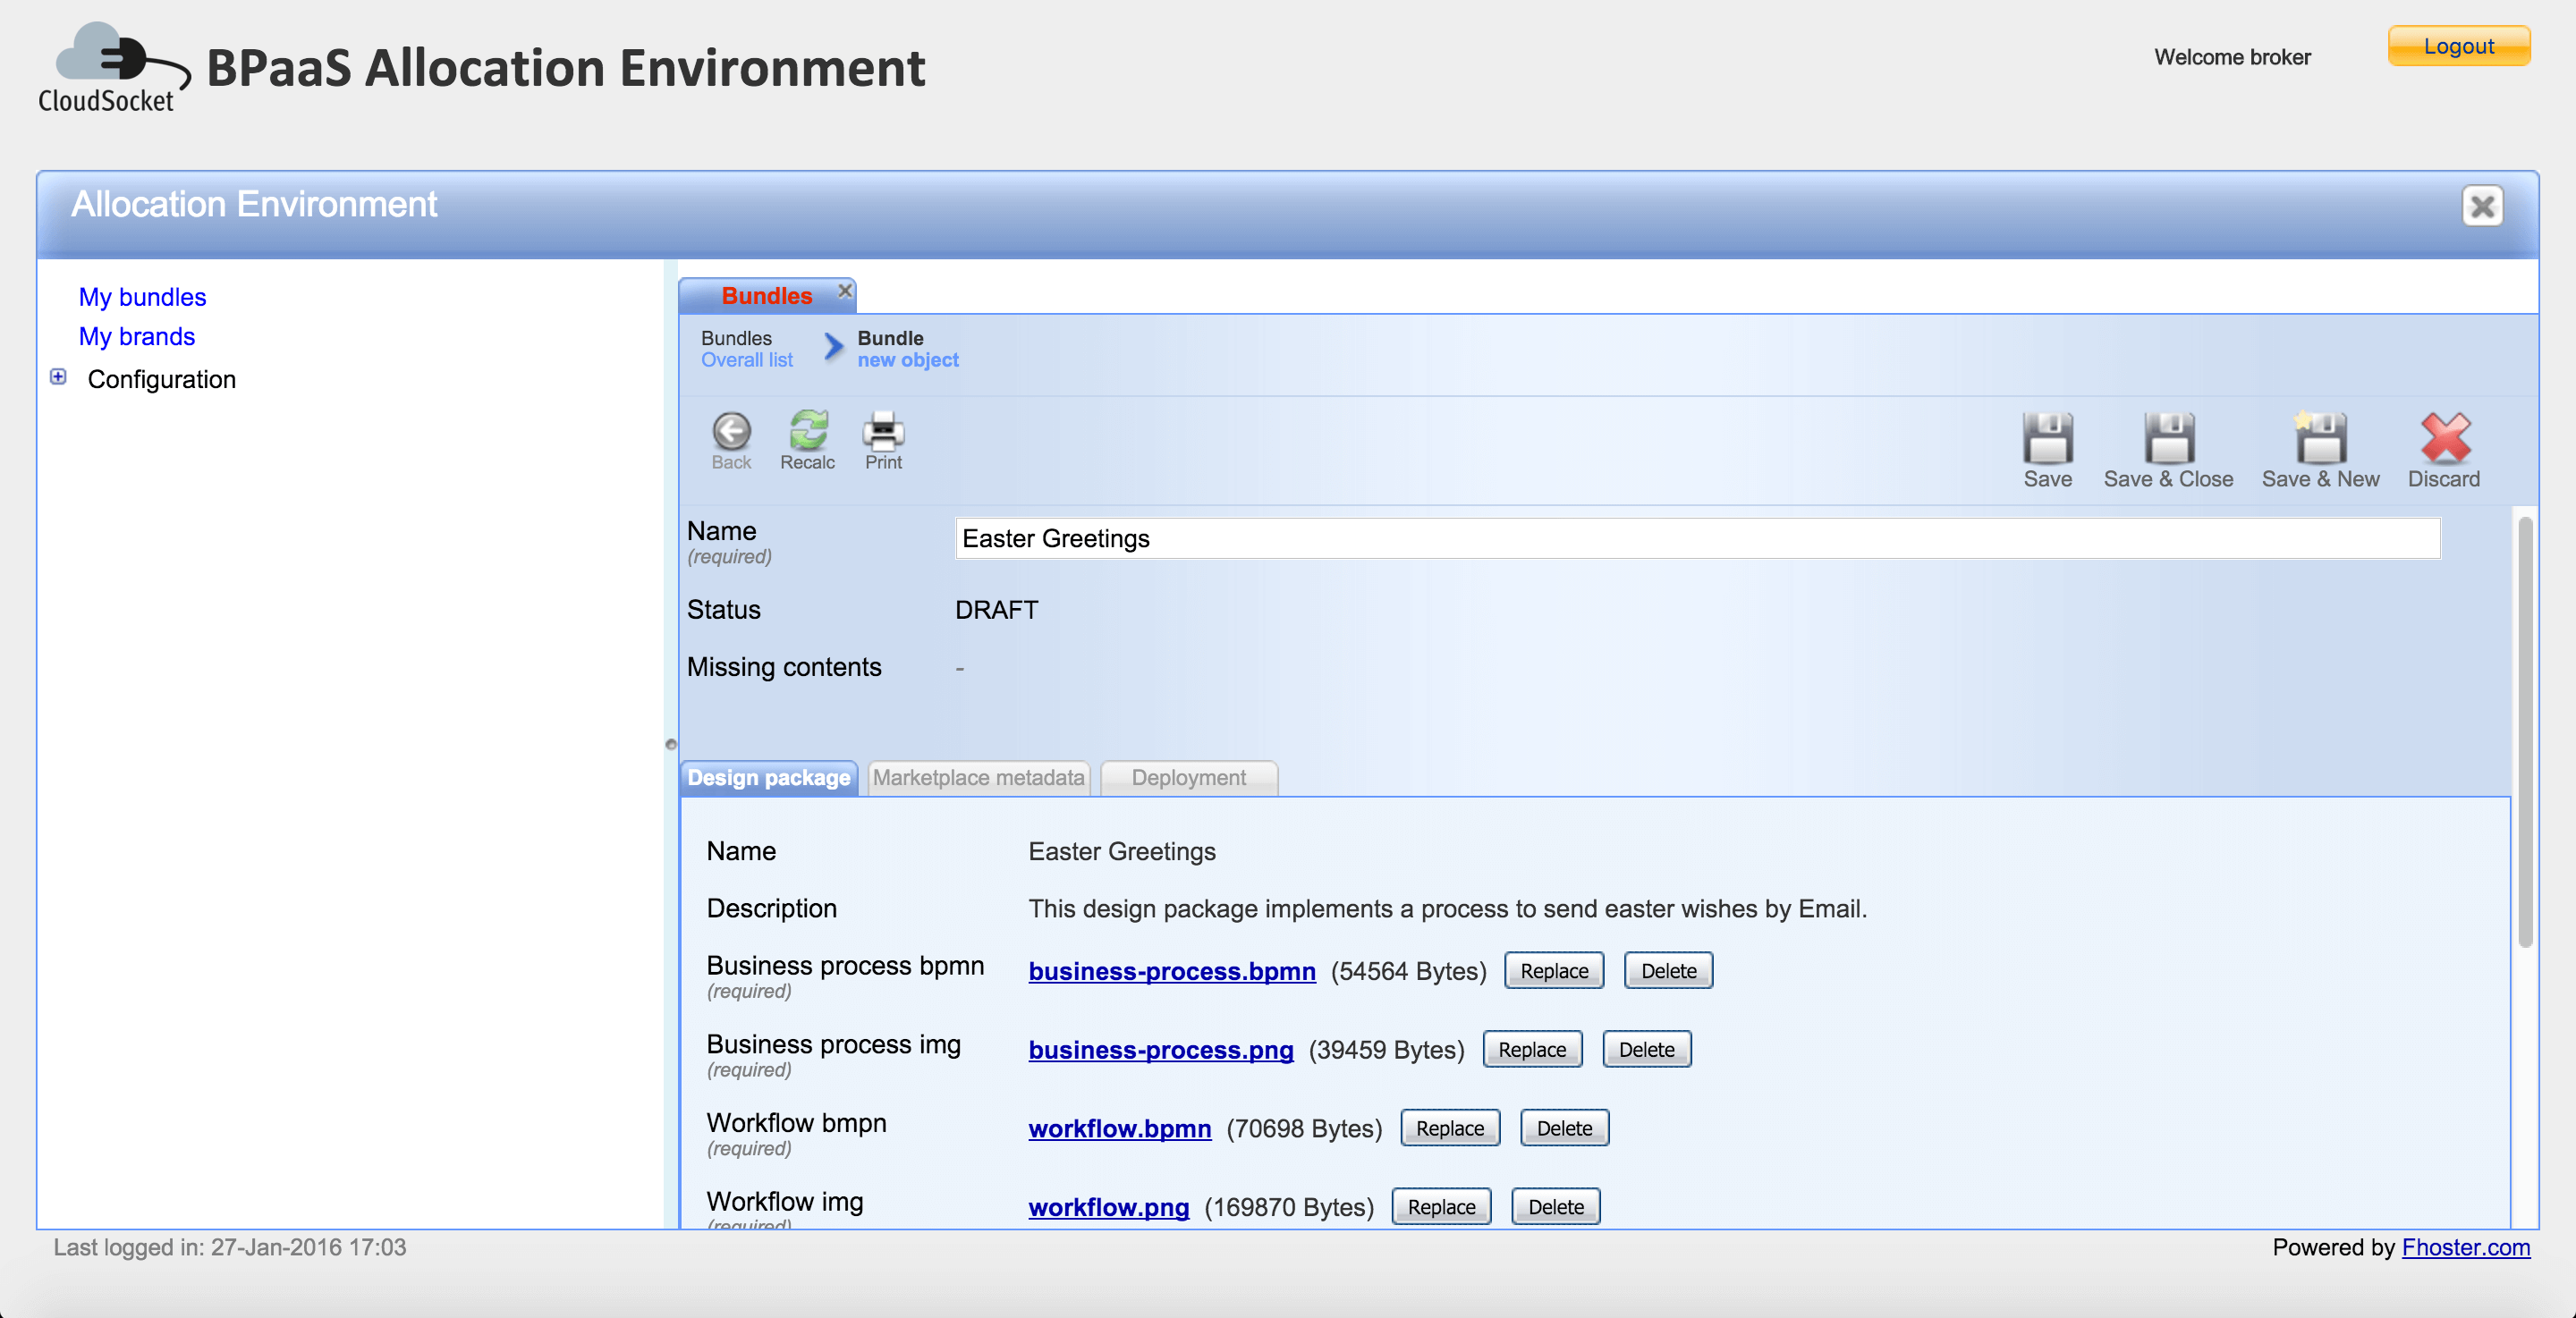Switch to the Marketplace metadata tab
The image size is (2576, 1318).
click(978, 778)
